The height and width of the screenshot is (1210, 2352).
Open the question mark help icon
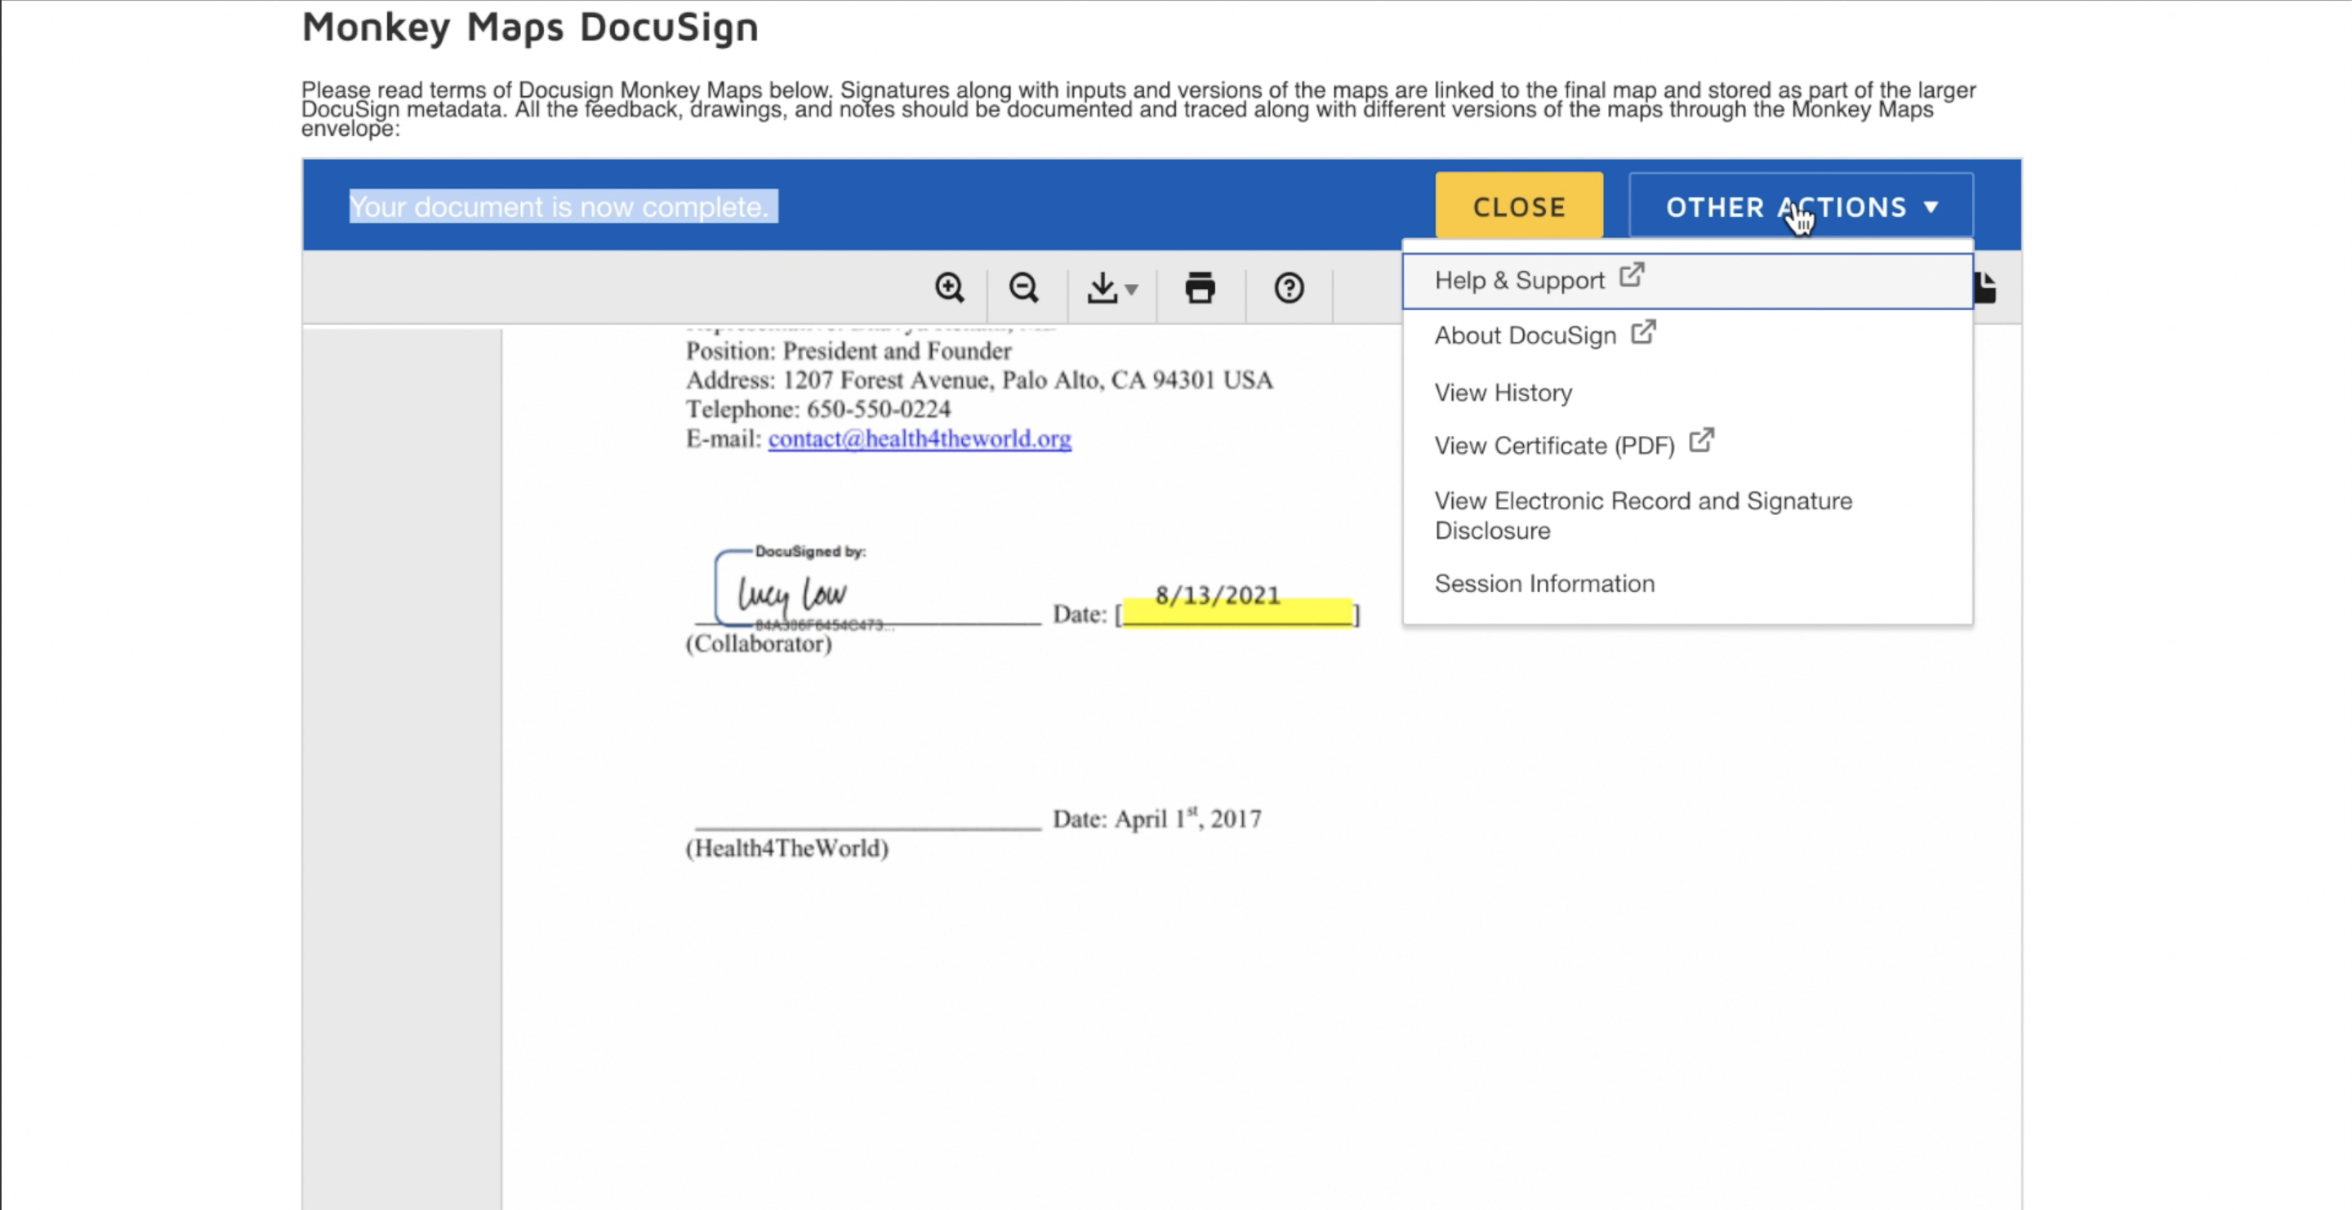click(1289, 288)
